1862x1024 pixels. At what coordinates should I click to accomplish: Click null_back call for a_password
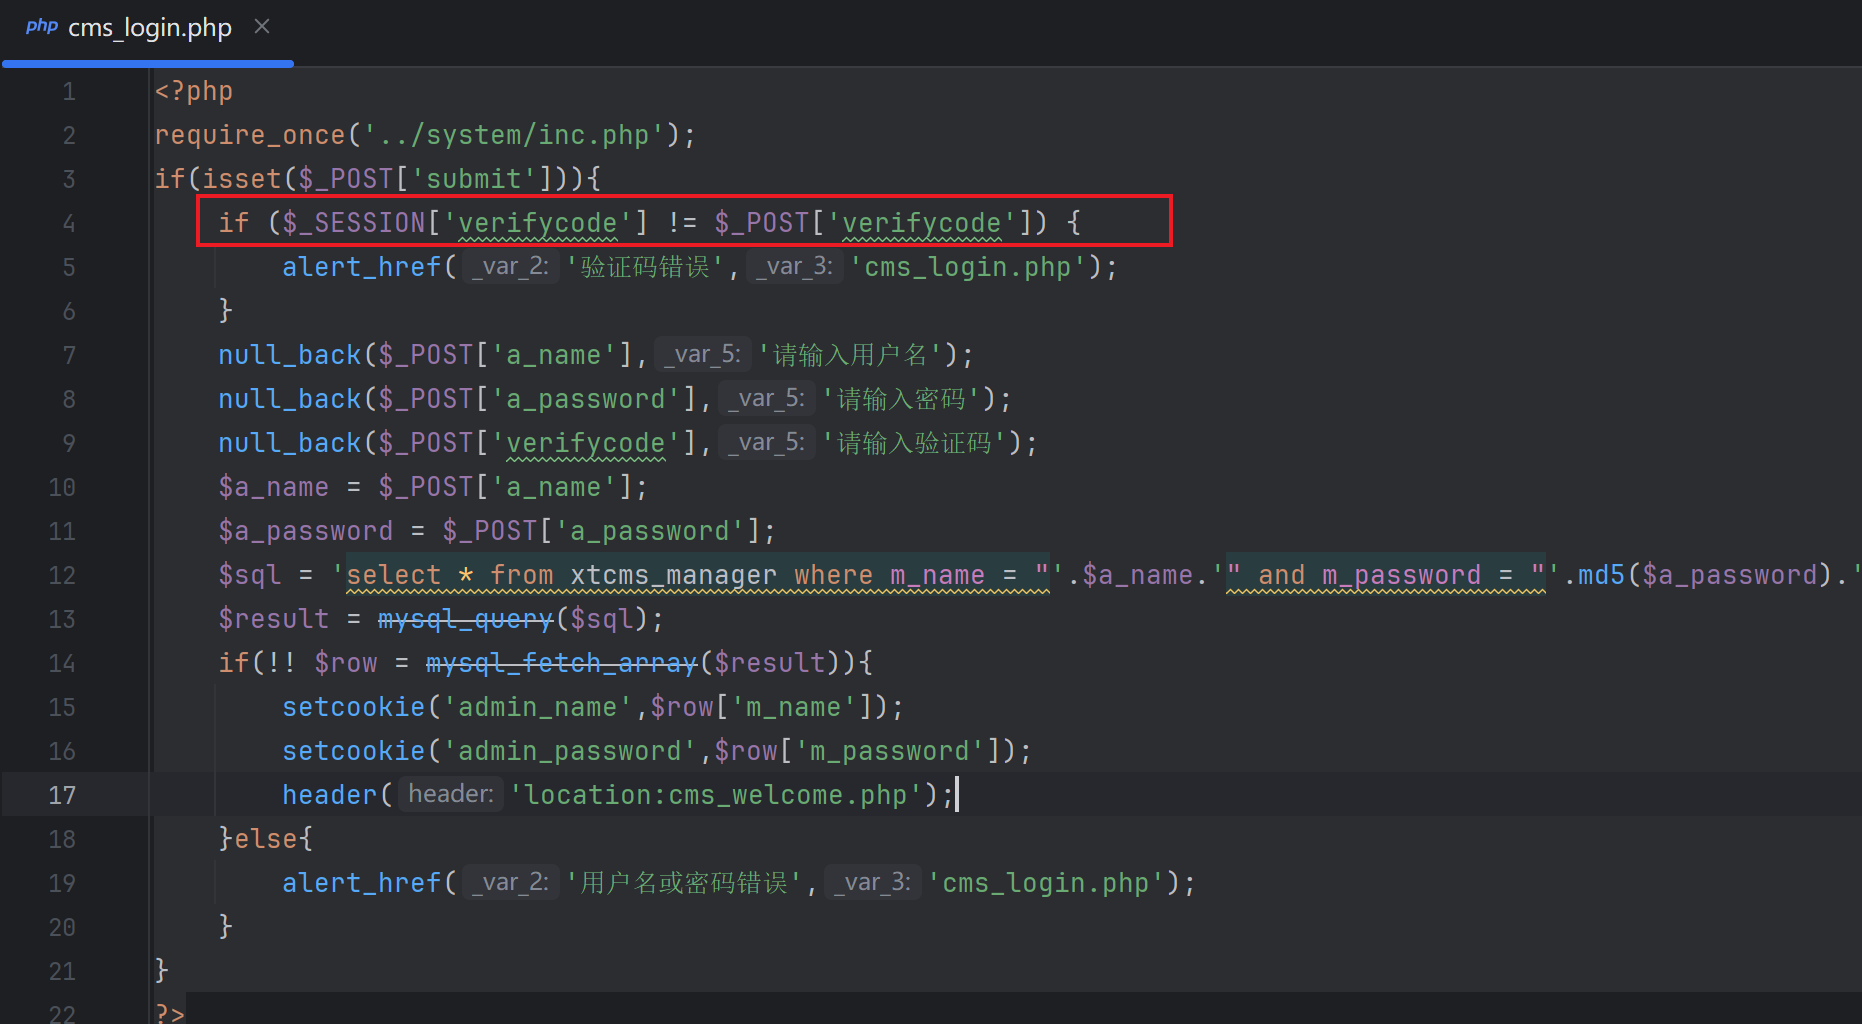click(x=290, y=399)
